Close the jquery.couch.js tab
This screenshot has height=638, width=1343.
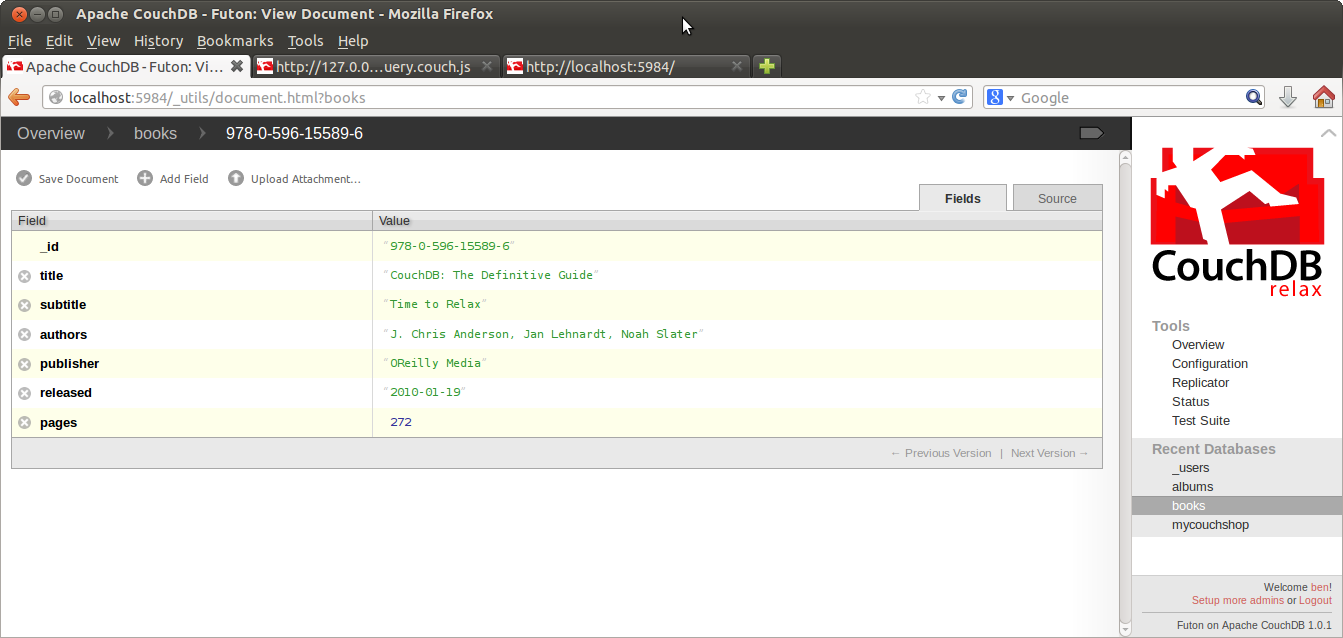tap(487, 66)
